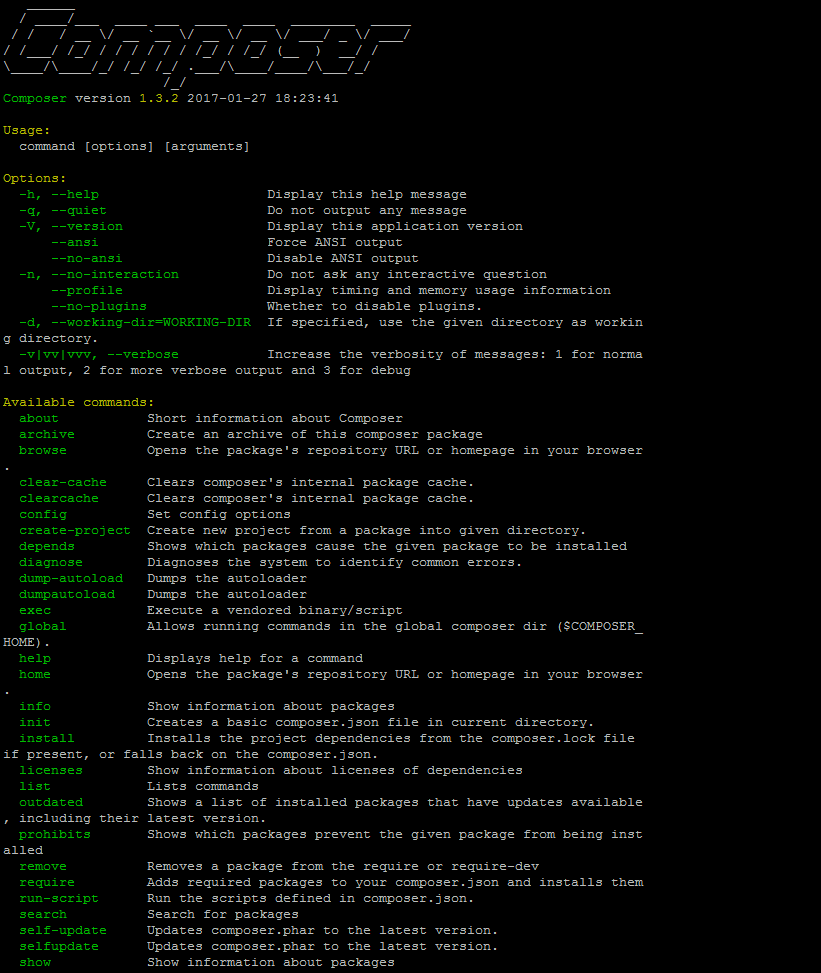821x973 pixels.
Task: Click 'Whether to disable plugins.' description
Action: [x=374, y=307]
